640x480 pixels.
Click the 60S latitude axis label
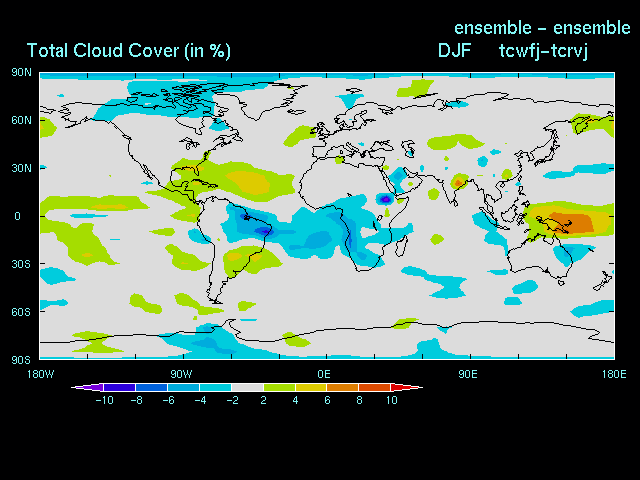(x=21, y=312)
